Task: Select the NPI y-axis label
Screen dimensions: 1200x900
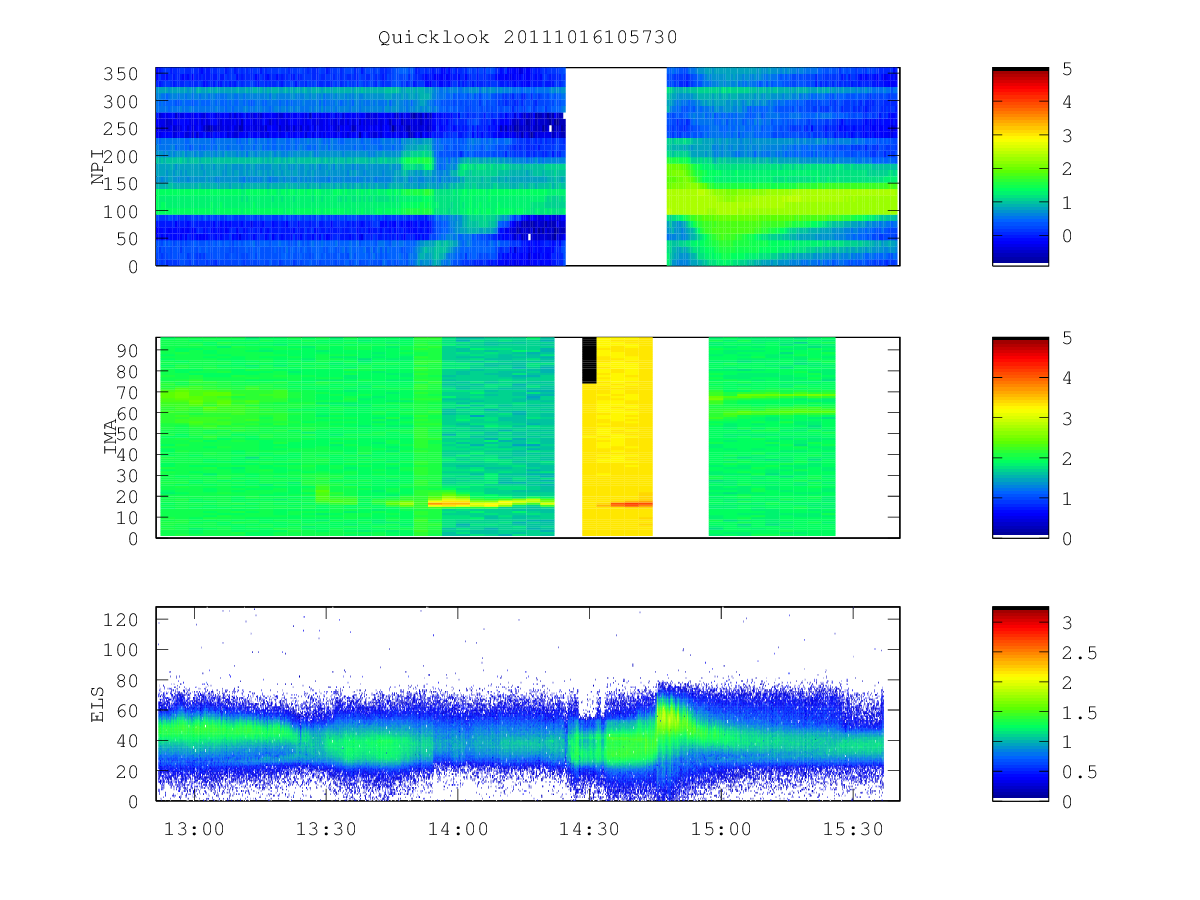Action: (98, 167)
